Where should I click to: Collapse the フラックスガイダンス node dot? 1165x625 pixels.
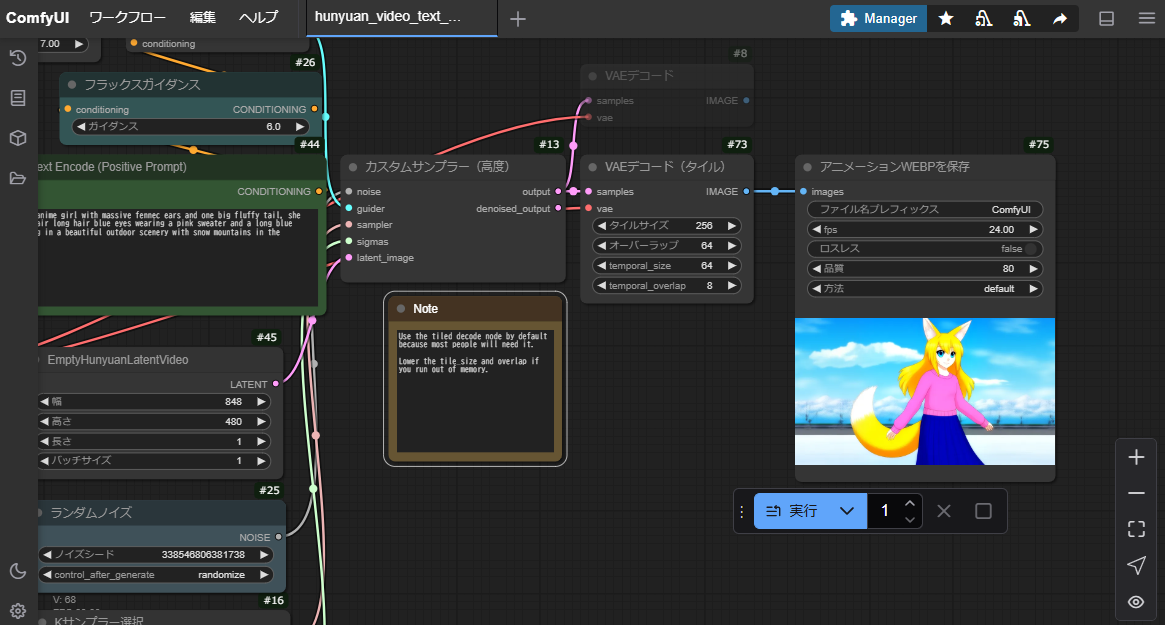point(72,85)
